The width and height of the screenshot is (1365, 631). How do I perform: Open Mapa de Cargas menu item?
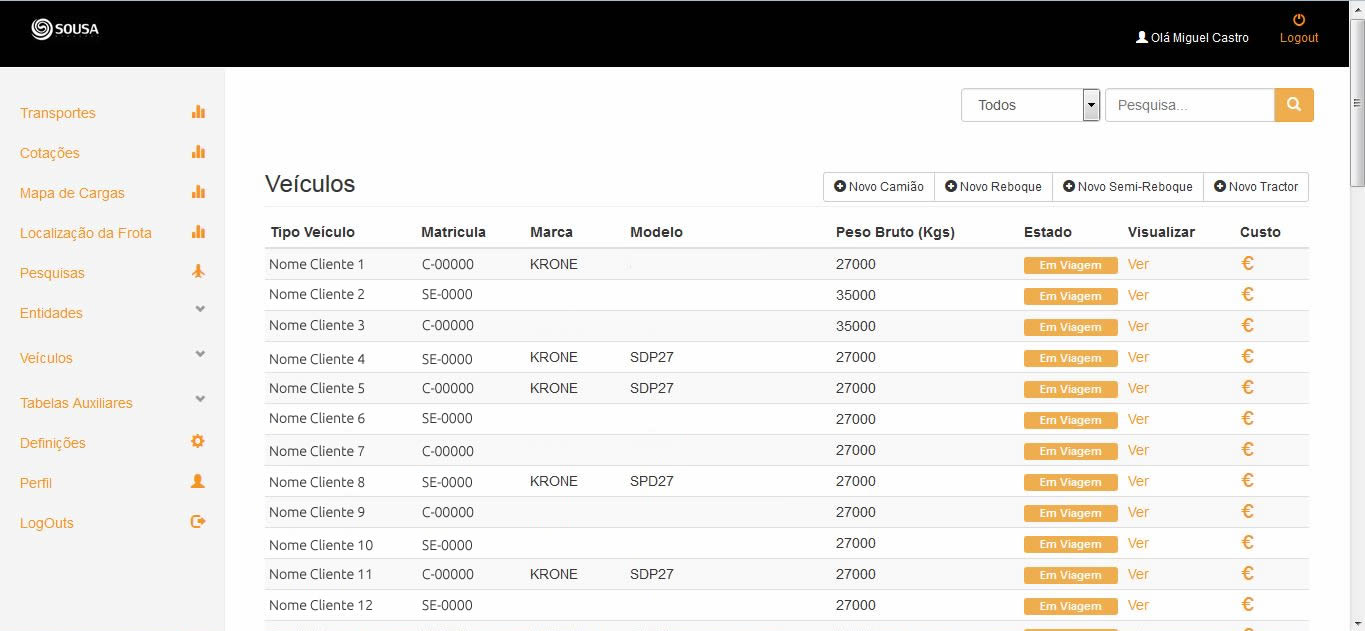pos(72,193)
